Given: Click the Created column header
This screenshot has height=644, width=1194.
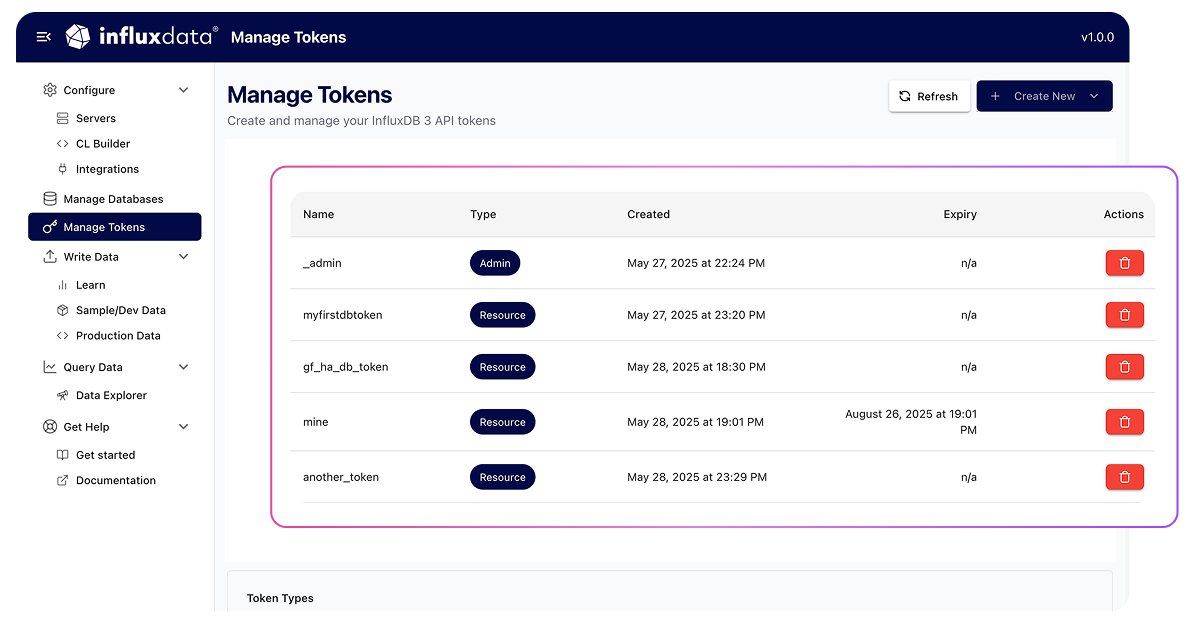Looking at the screenshot, I should pos(648,214).
